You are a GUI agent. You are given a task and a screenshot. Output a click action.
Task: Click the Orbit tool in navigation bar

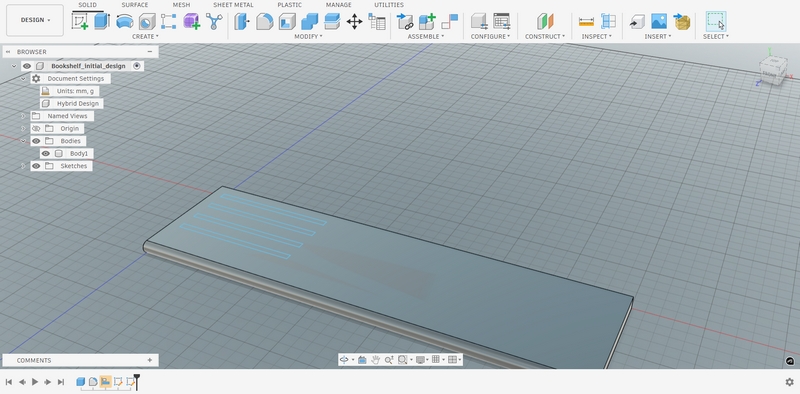point(344,360)
